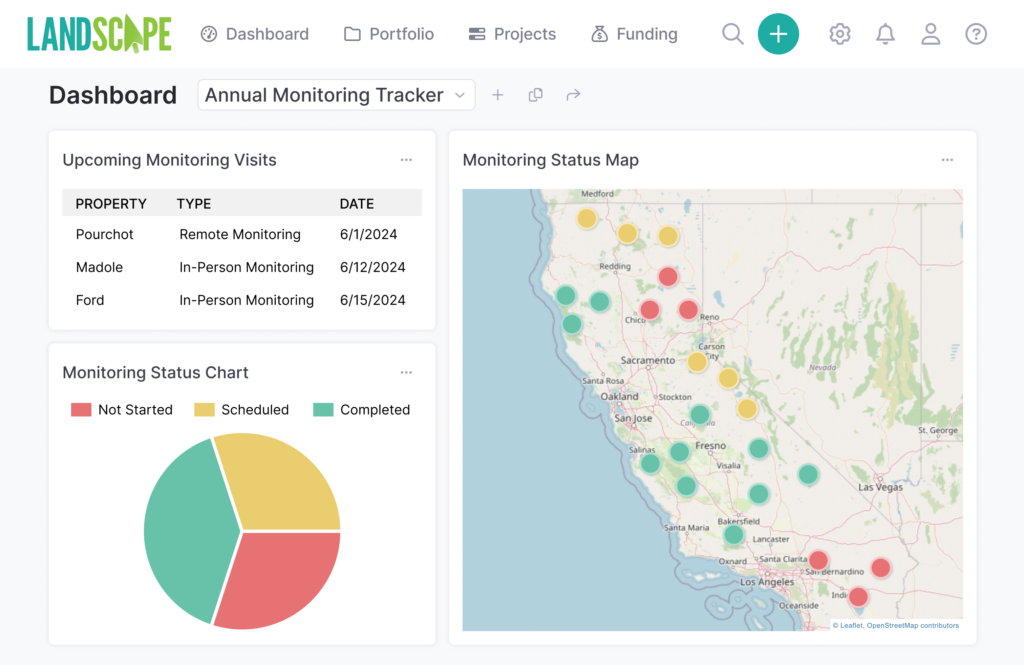Screen dimensions: 1024x665
Task: Add a new dashboard with the plus icon
Action: tap(498, 94)
